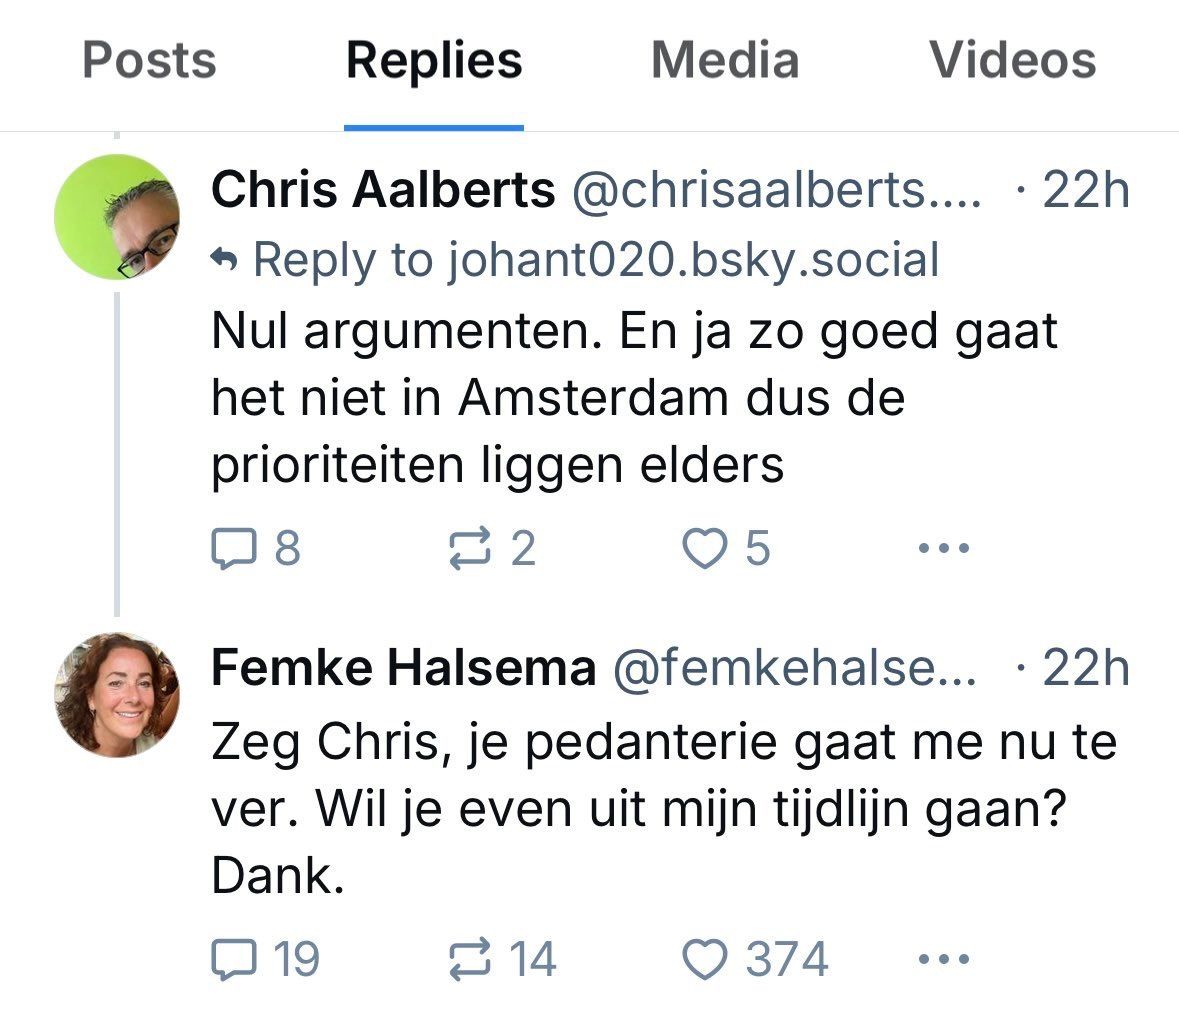Open Femke Halsema's profile via her name
Image resolution: width=1179 pixels, height=1013 pixels.
(402, 666)
